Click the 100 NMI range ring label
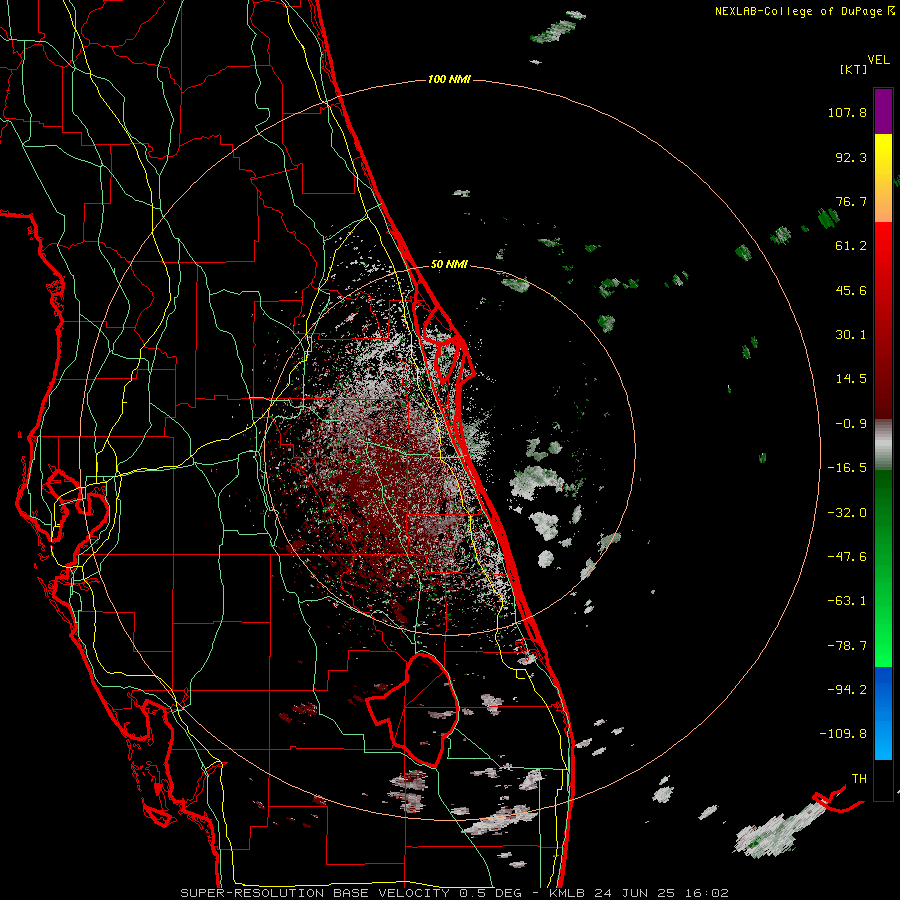 (x=449, y=79)
